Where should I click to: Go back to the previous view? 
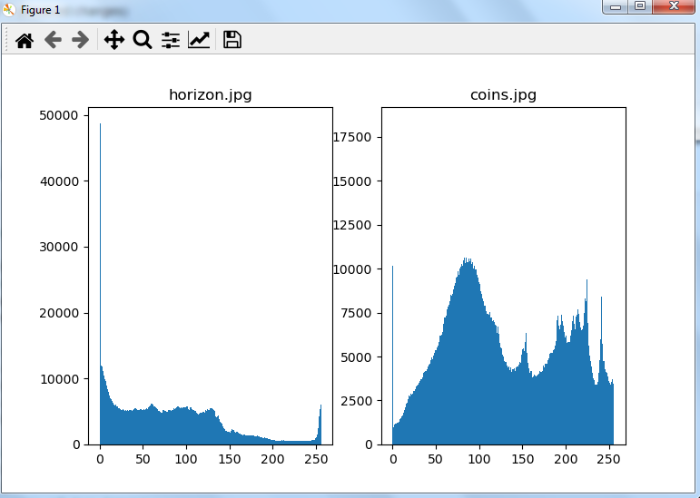(x=53, y=40)
